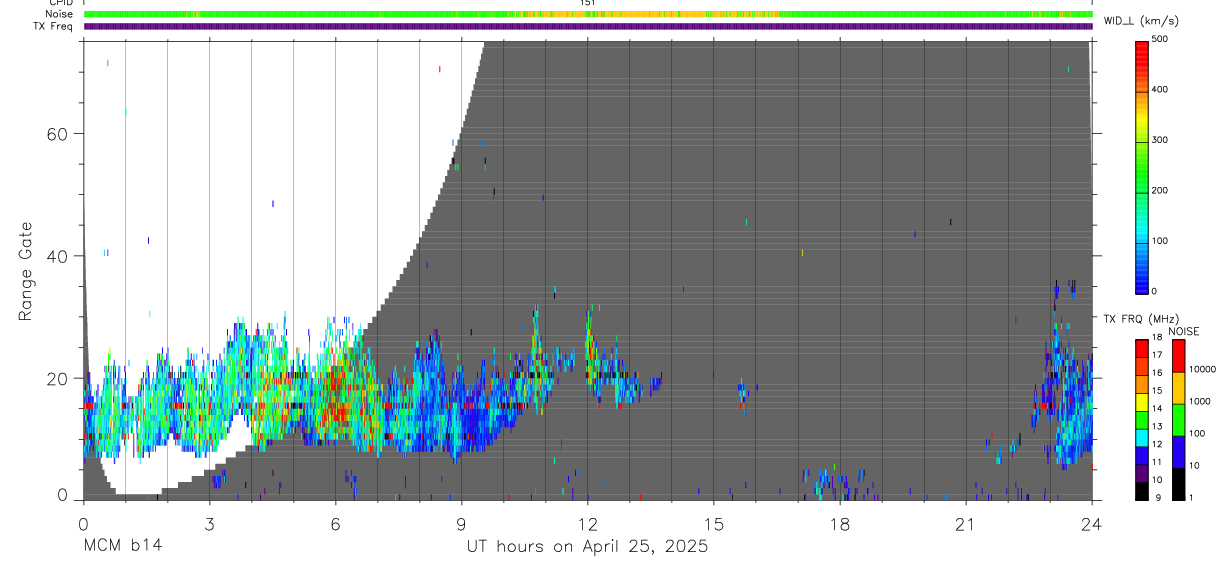Click the WID (km/s) color bar

click(x=1142, y=166)
